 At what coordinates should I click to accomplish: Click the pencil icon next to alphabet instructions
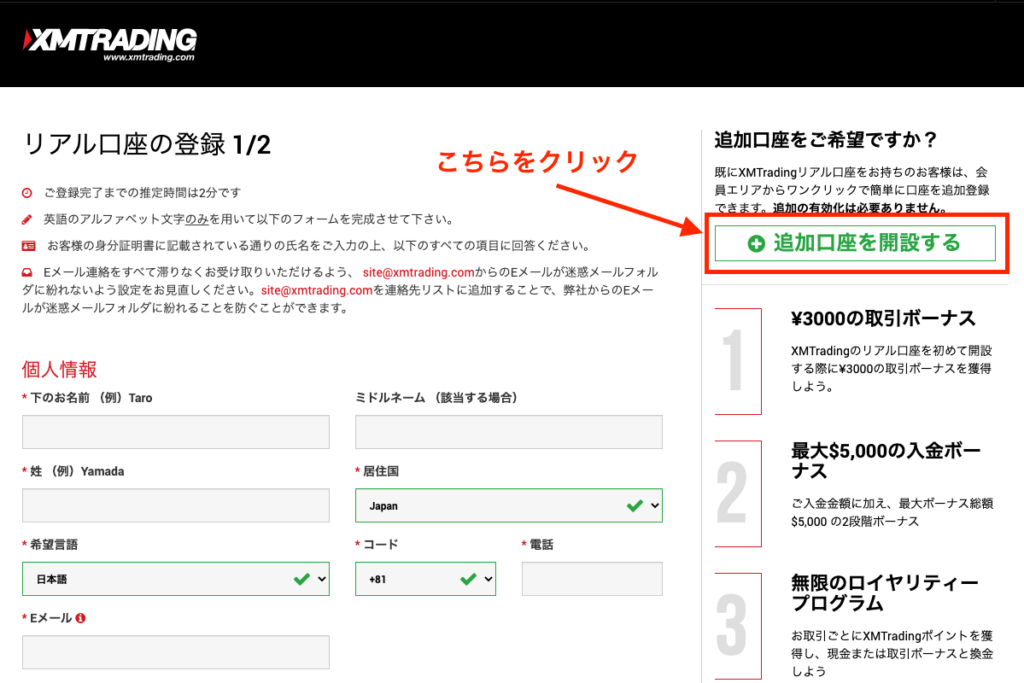27,219
